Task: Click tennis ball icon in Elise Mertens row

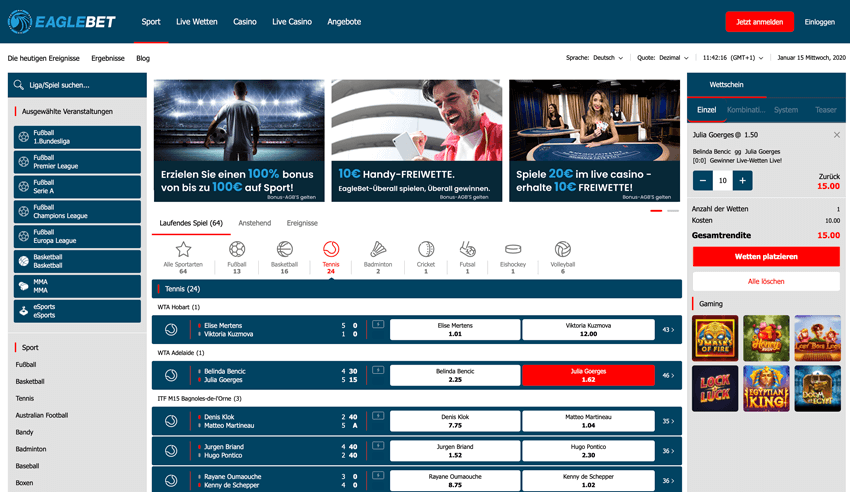Action: pos(171,329)
